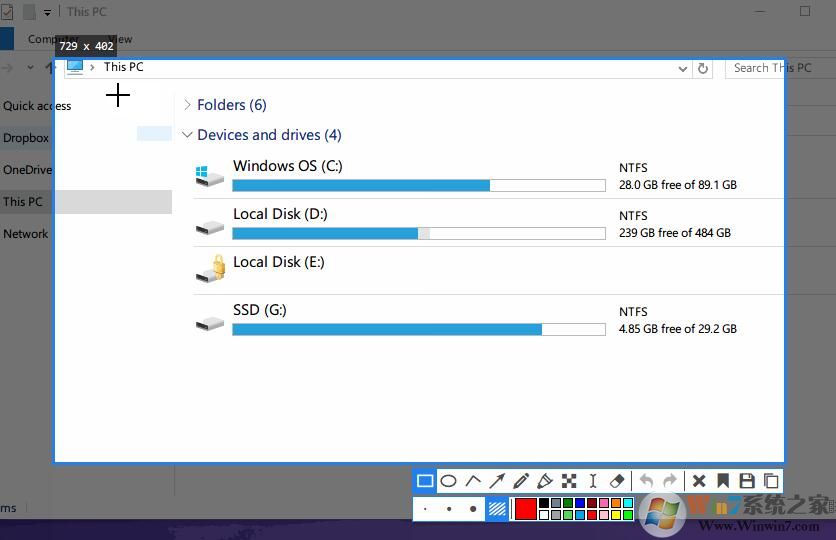The width and height of the screenshot is (836, 540).
Task: Click the SSD (G:) usage bar
Action: pos(419,329)
